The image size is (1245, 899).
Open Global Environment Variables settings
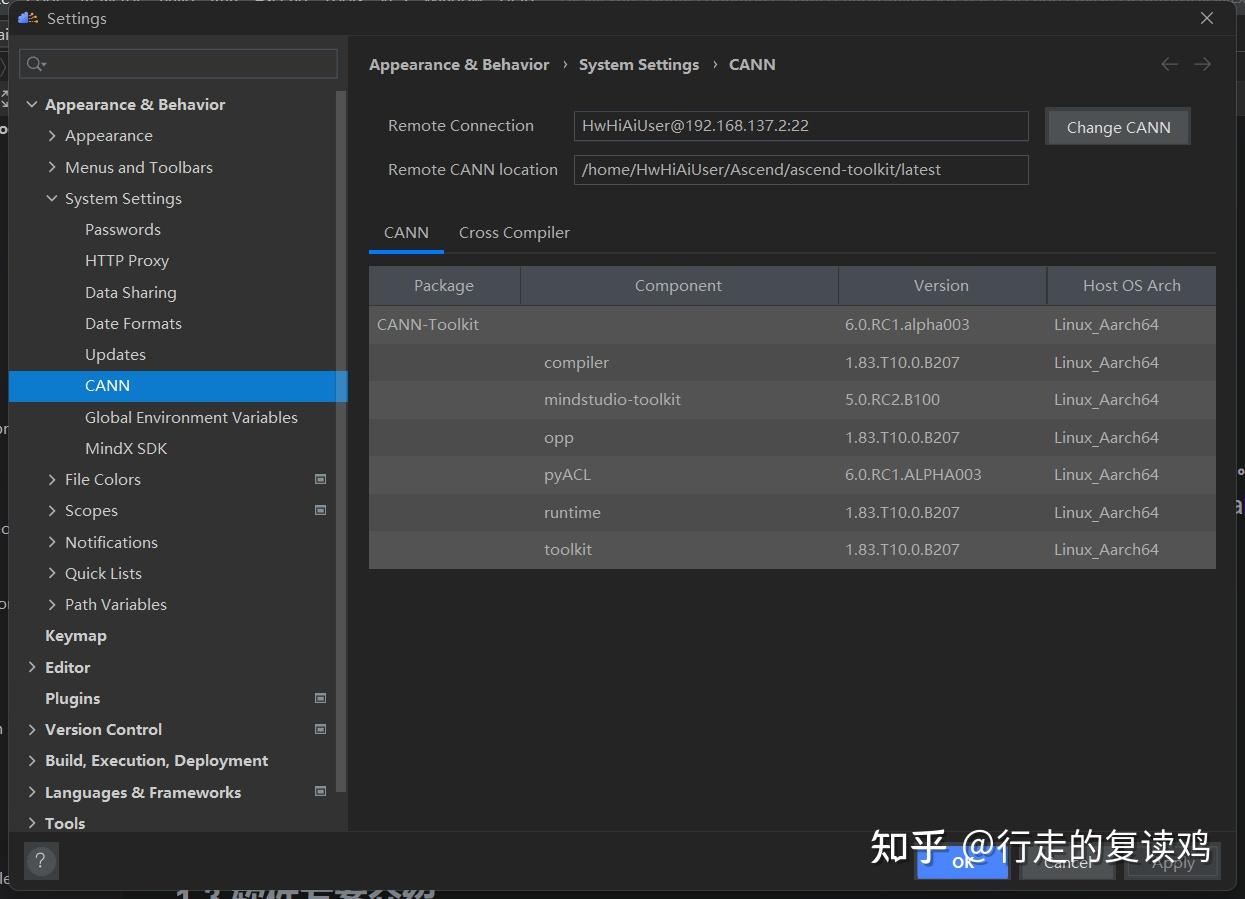click(191, 417)
